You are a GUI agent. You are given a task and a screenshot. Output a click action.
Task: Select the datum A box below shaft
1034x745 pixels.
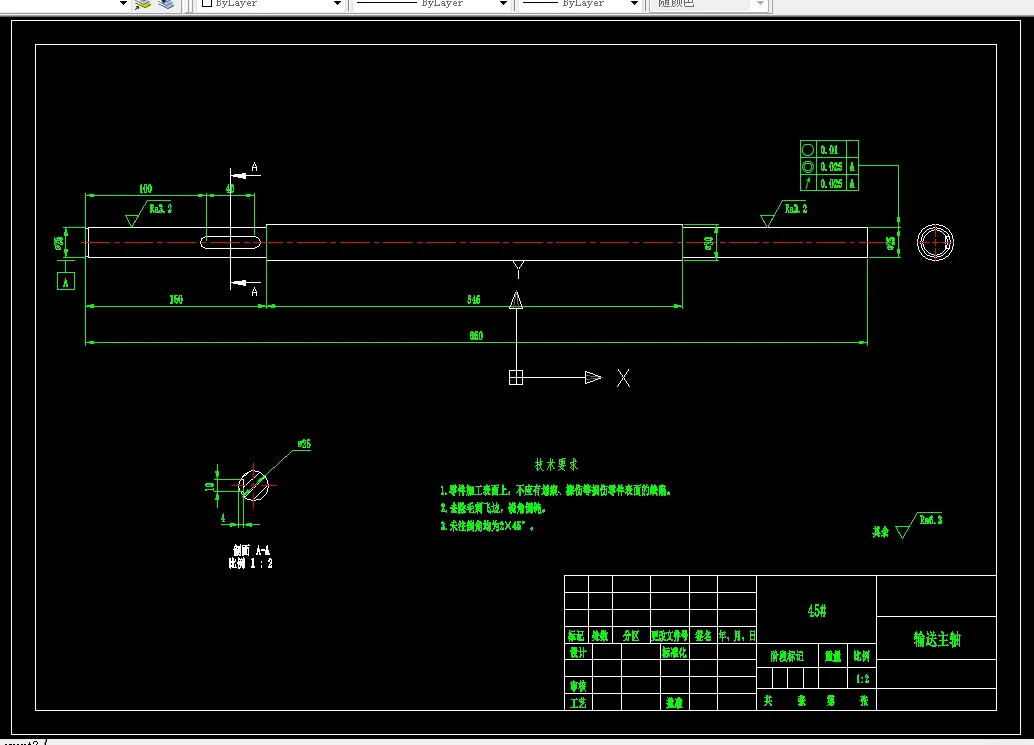(x=65, y=282)
